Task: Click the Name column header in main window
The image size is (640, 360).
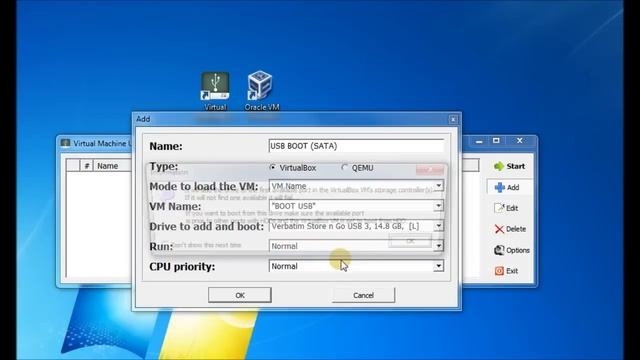Action: click(112, 166)
